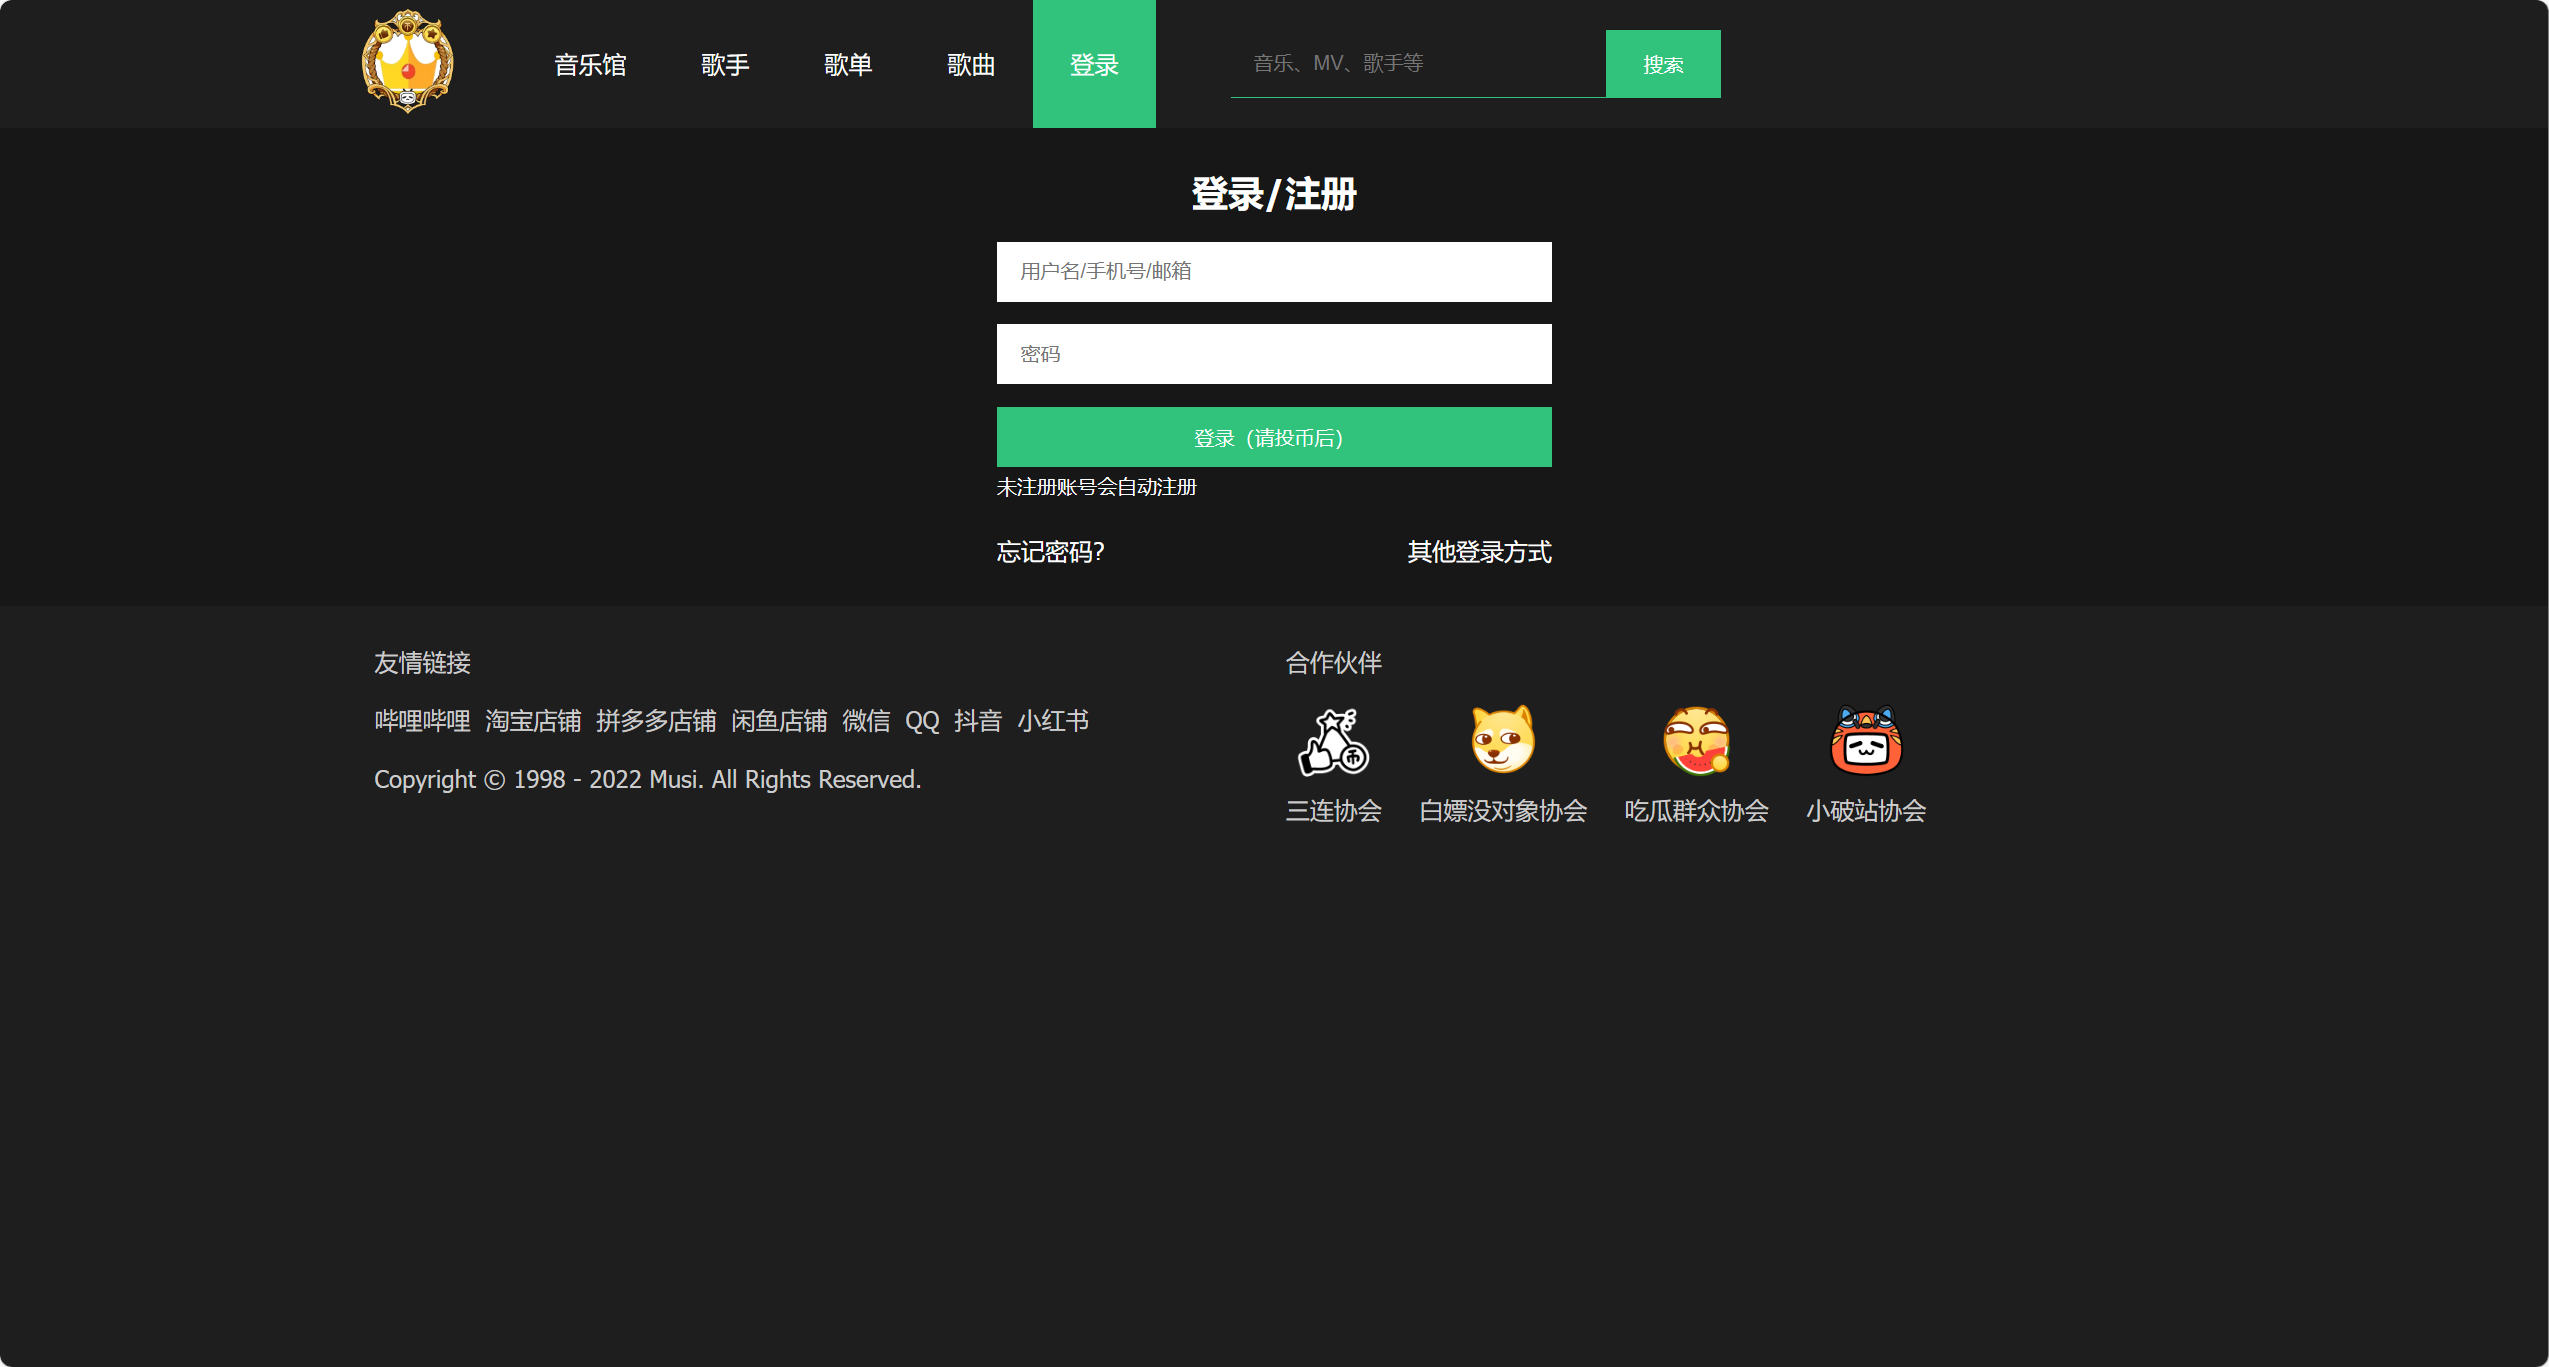Click the 三连协会 thumbs-up icon

point(1333,741)
